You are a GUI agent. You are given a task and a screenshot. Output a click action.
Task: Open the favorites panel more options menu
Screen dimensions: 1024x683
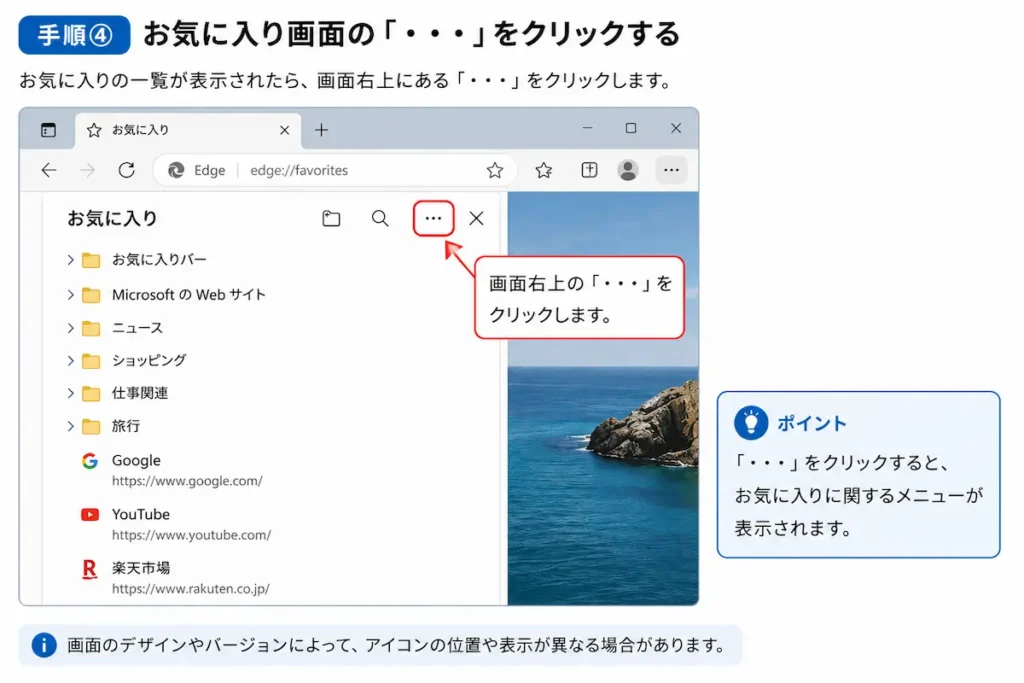tap(434, 218)
